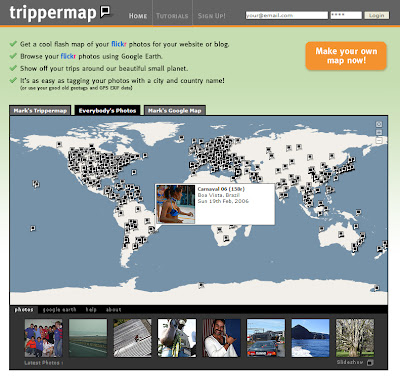The image size is (400, 377).
Task: Open the help tab below the map
Action: pos(91,310)
